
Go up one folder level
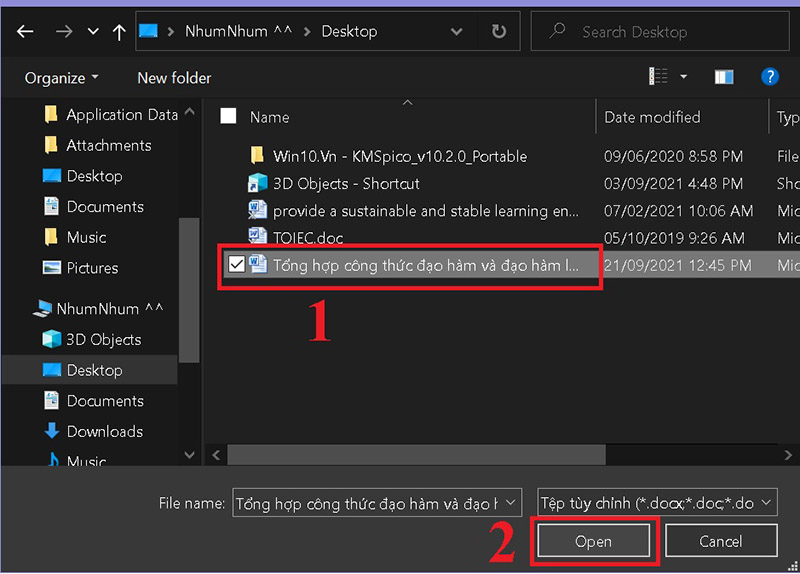[x=120, y=32]
